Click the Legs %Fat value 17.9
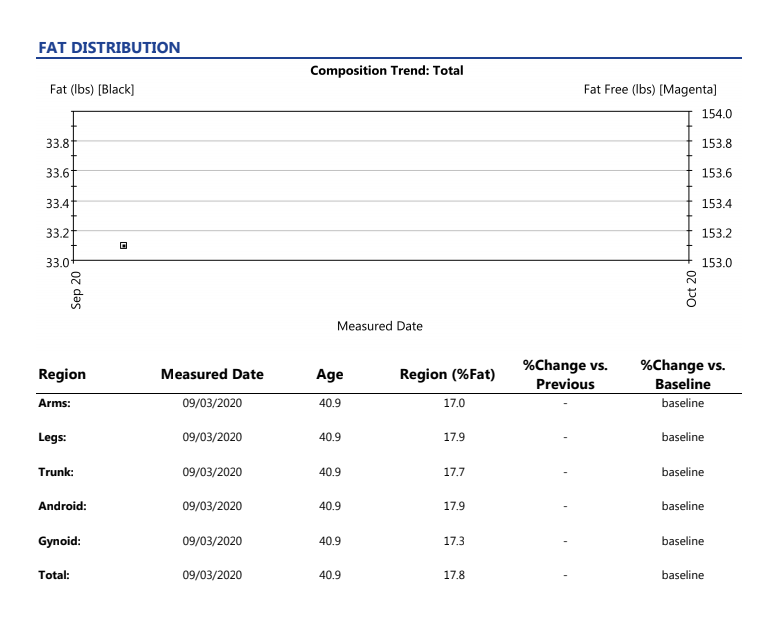Image resolution: width=771 pixels, height=629 pixels. (x=454, y=437)
